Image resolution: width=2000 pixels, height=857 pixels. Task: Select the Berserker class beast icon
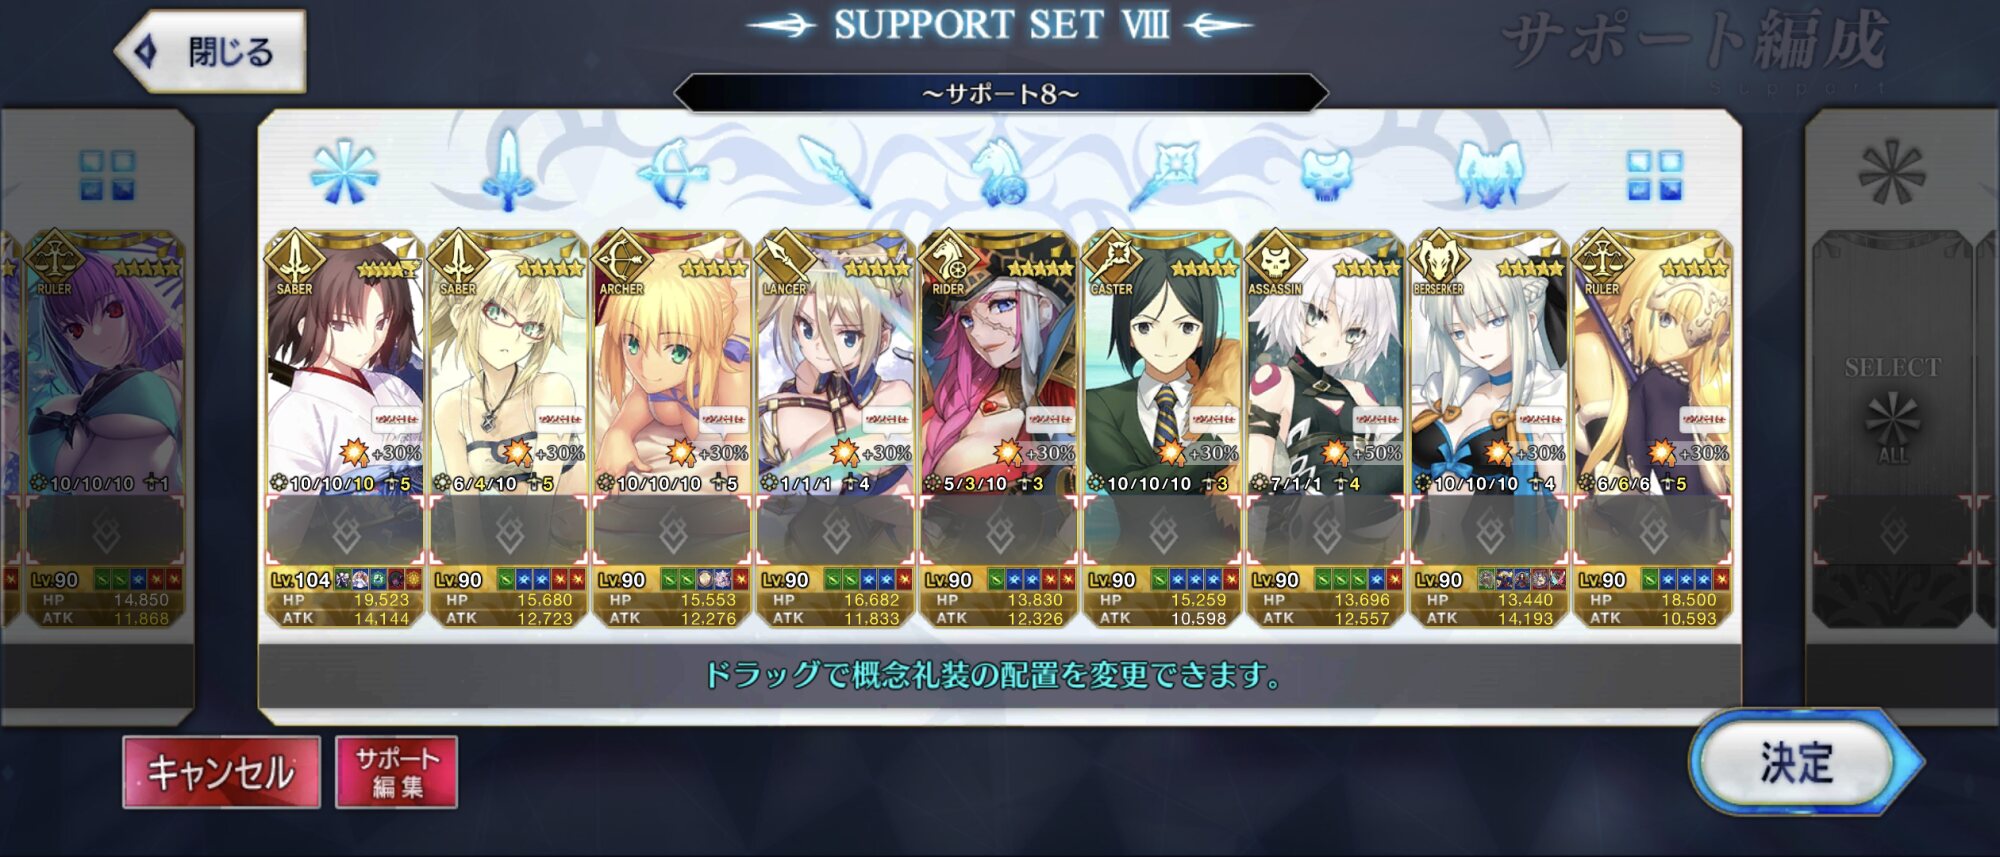1490,173
